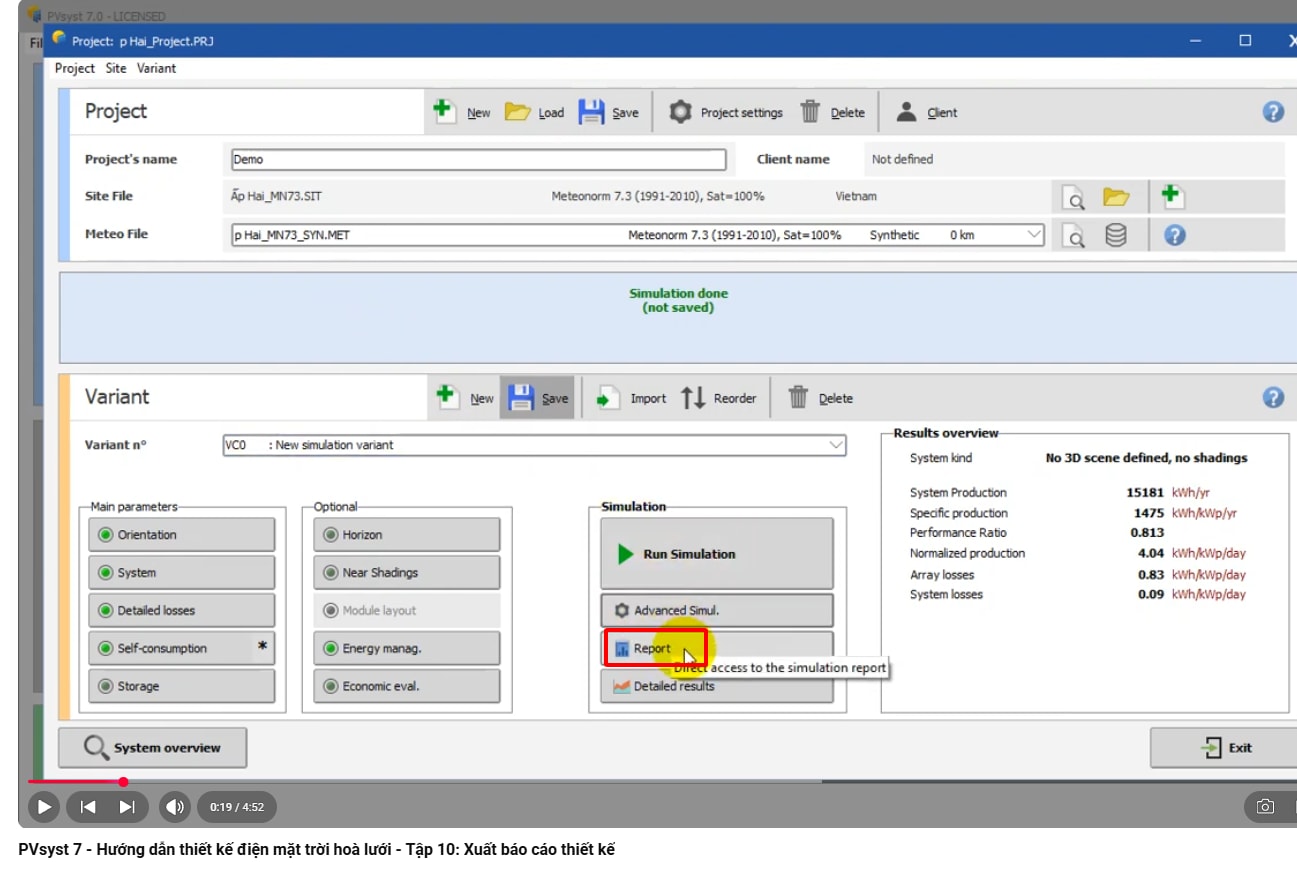1297x892 pixels.
Task: Expand the Variant n° dropdown
Action: [x=836, y=445]
